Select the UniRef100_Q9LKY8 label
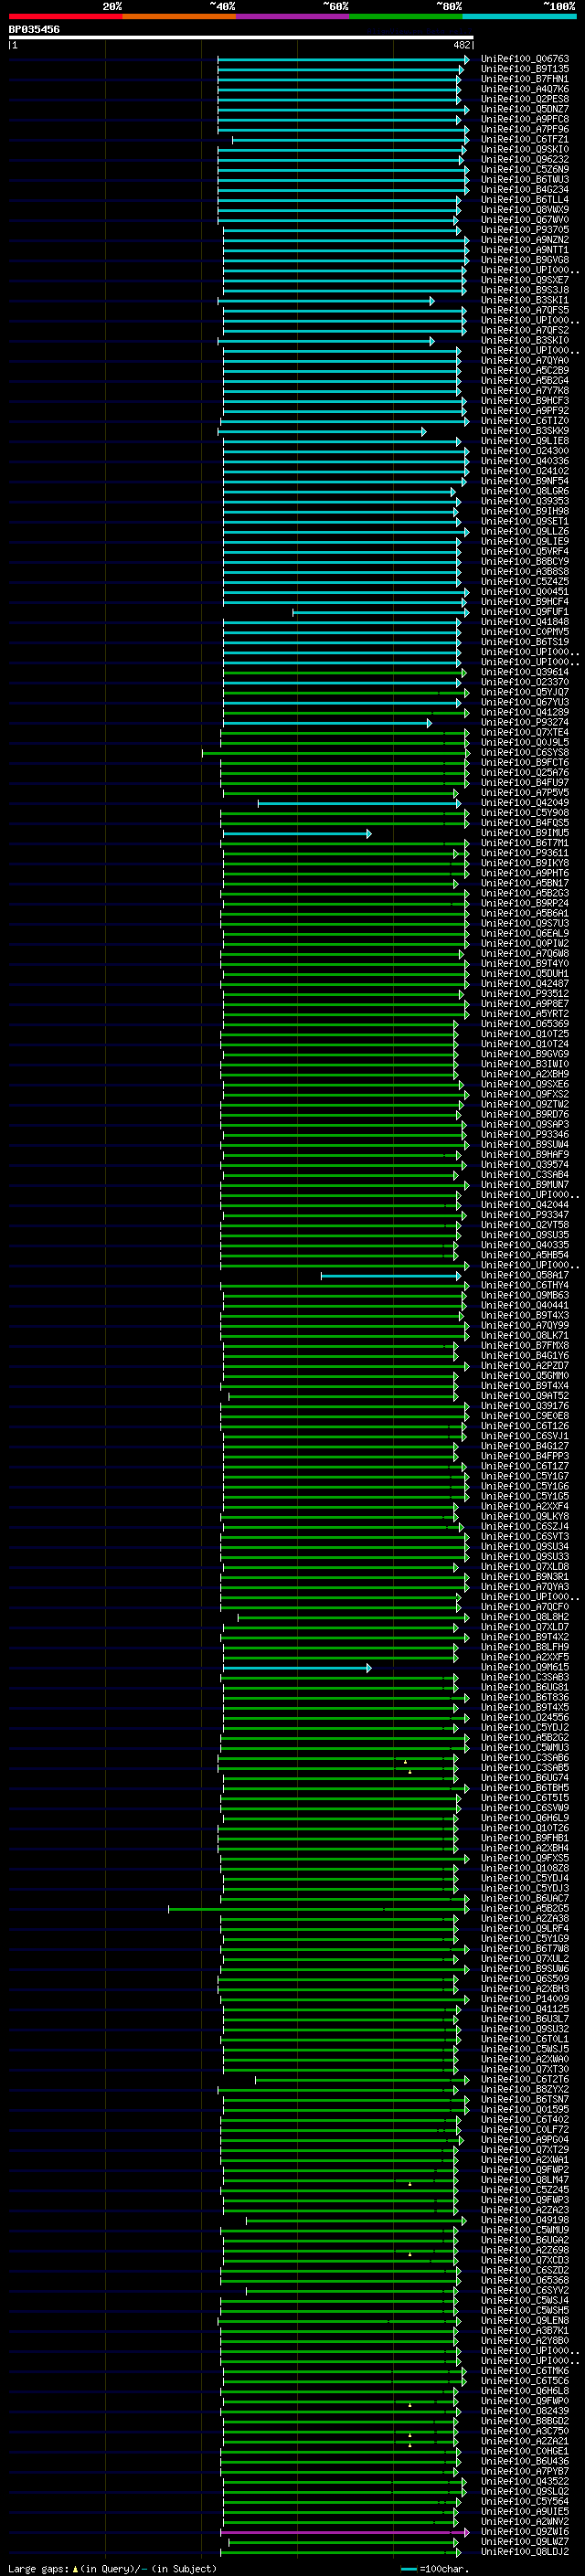585x2576 pixels. point(525,1517)
